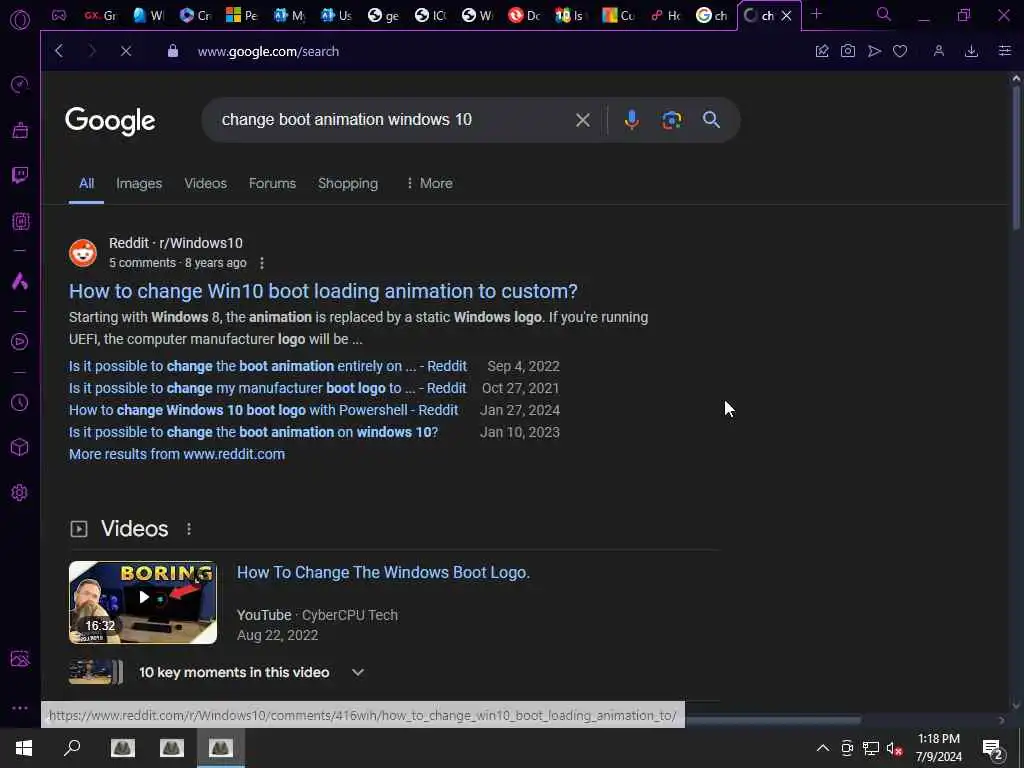Start Google voice search microphone
The height and width of the screenshot is (768, 1024).
[x=632, y=120]
